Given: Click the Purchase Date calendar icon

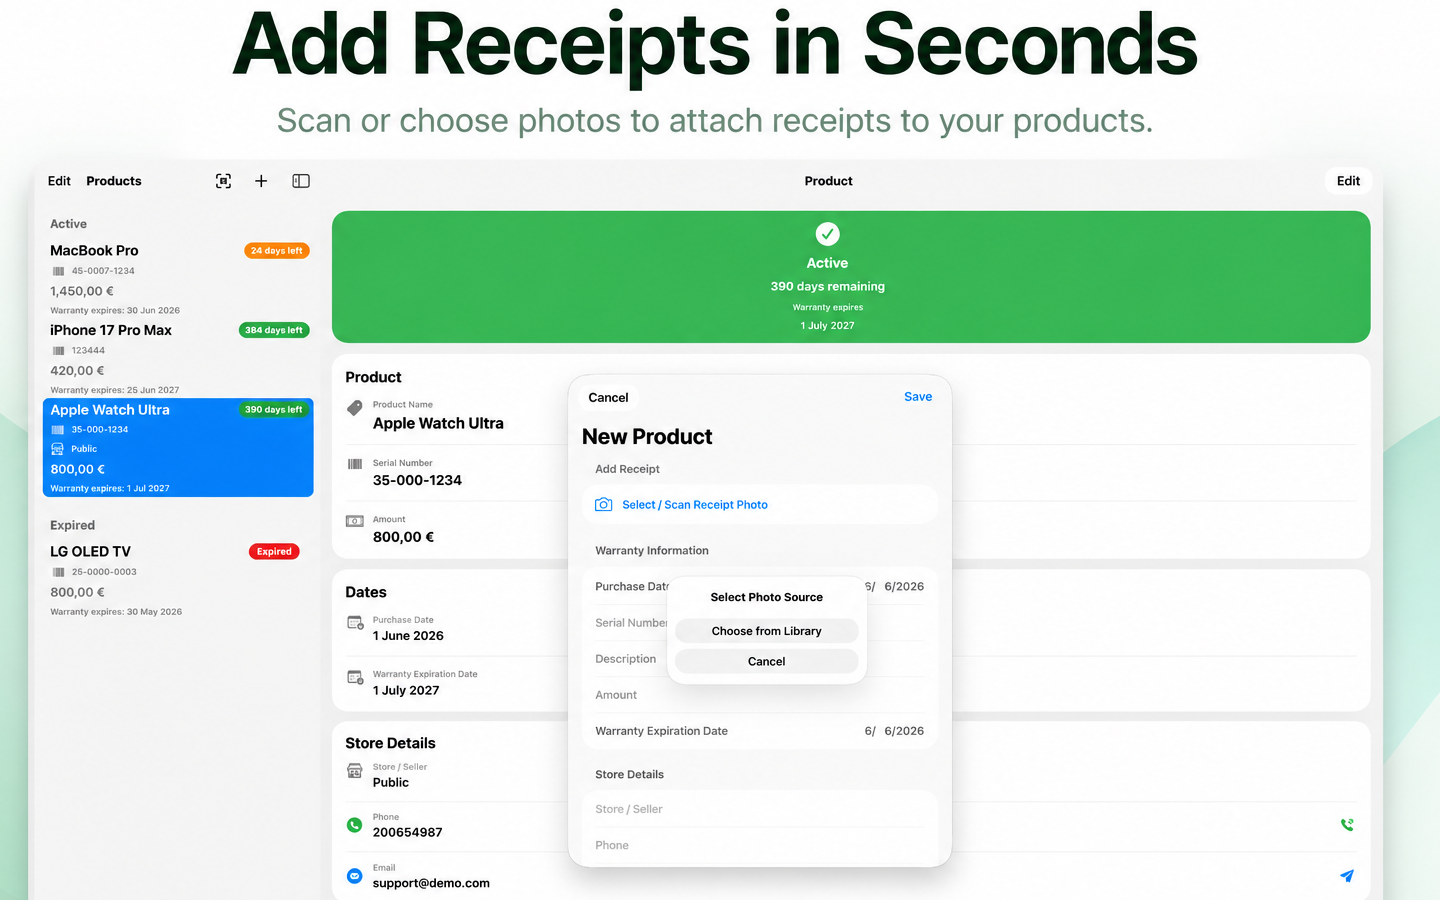Looking at the screenshot, I should [x=355, y=622].
